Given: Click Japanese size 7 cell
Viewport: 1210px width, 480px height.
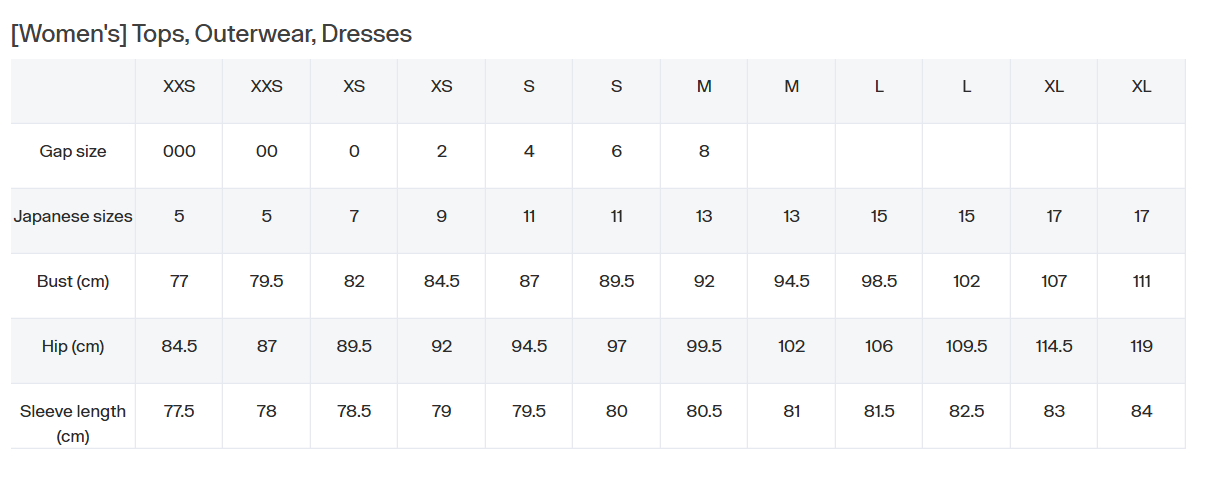Looking at the screenshot, I should (354, 216).
